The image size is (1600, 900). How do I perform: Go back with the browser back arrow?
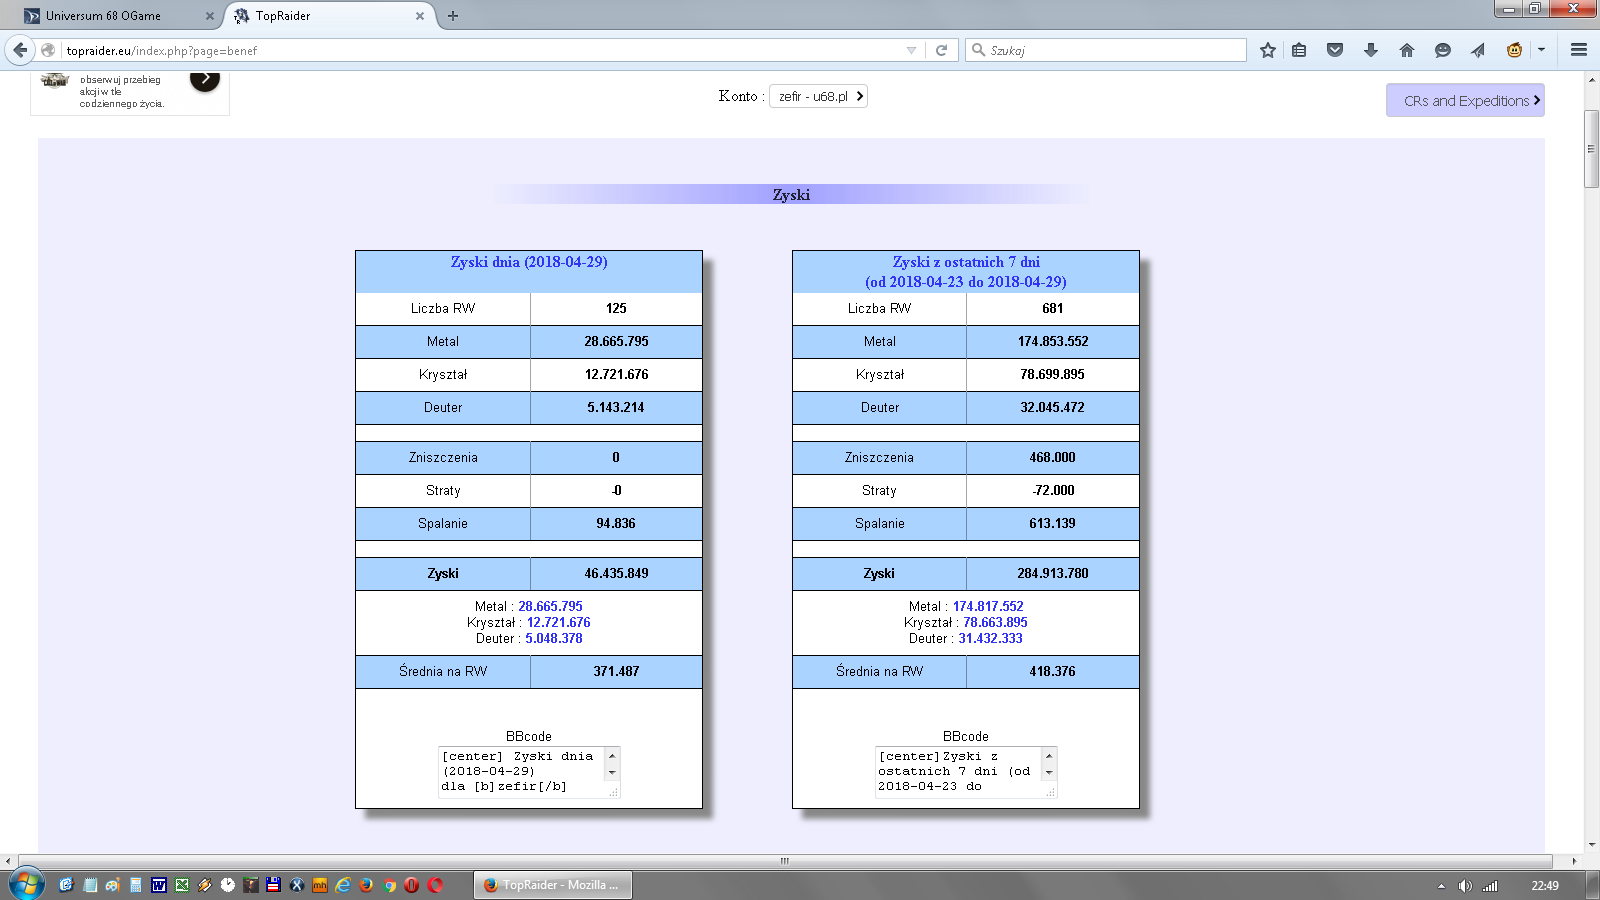[x=20, y=50]
